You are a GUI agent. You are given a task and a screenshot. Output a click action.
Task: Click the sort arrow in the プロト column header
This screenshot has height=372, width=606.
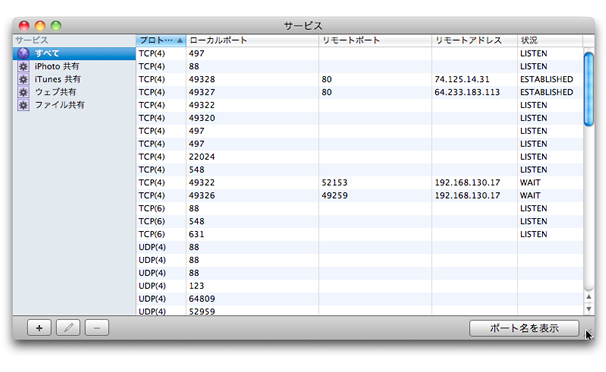click(x=180, y=40)
